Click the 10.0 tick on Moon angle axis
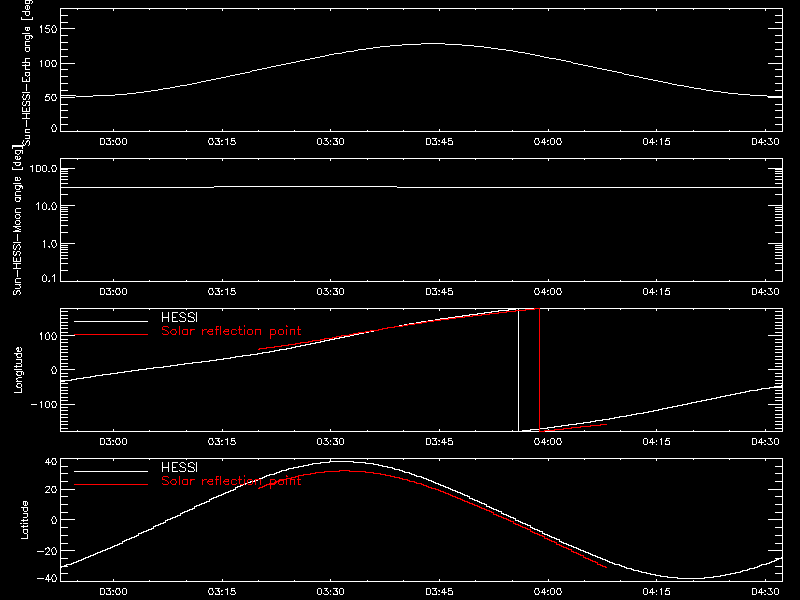This screenshot has height=600, width=800. click(x=46, y=207)
